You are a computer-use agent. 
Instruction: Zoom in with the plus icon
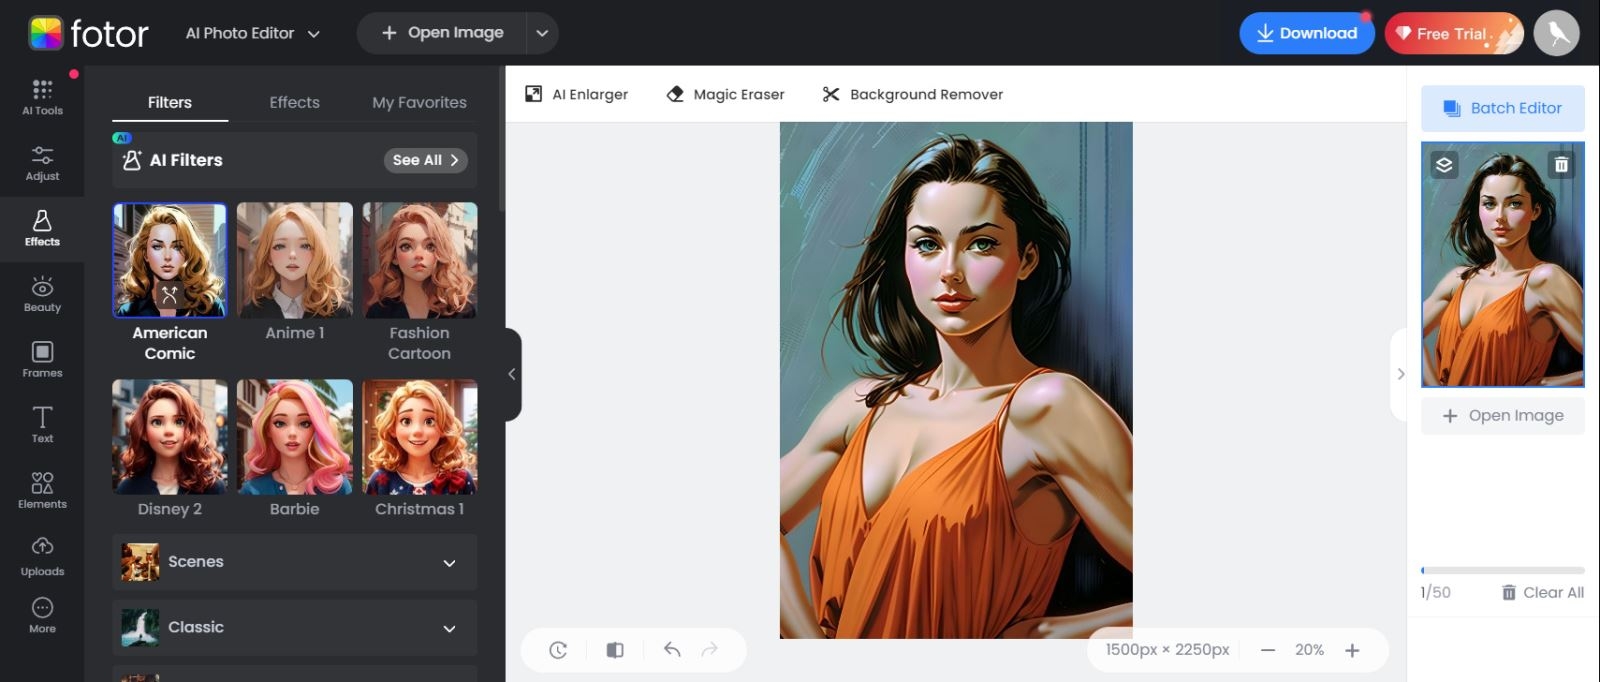1352,650
